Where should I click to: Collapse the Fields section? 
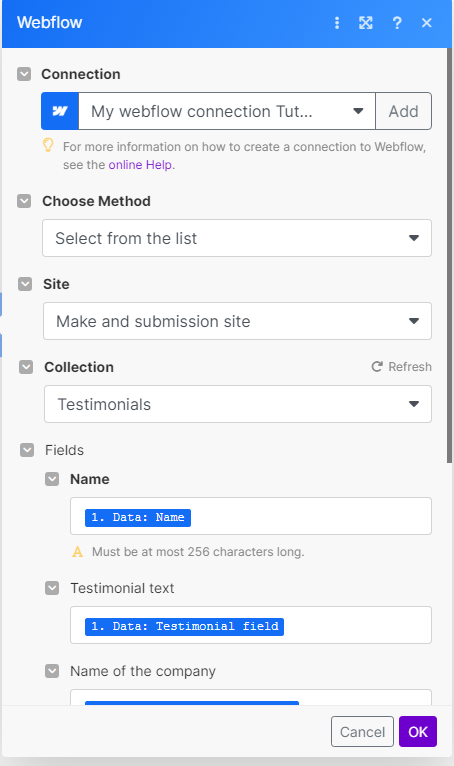[x=27, y=450]
